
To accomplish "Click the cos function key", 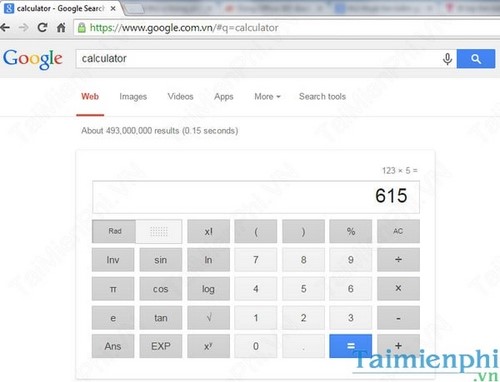I will (x=161, y=289).
